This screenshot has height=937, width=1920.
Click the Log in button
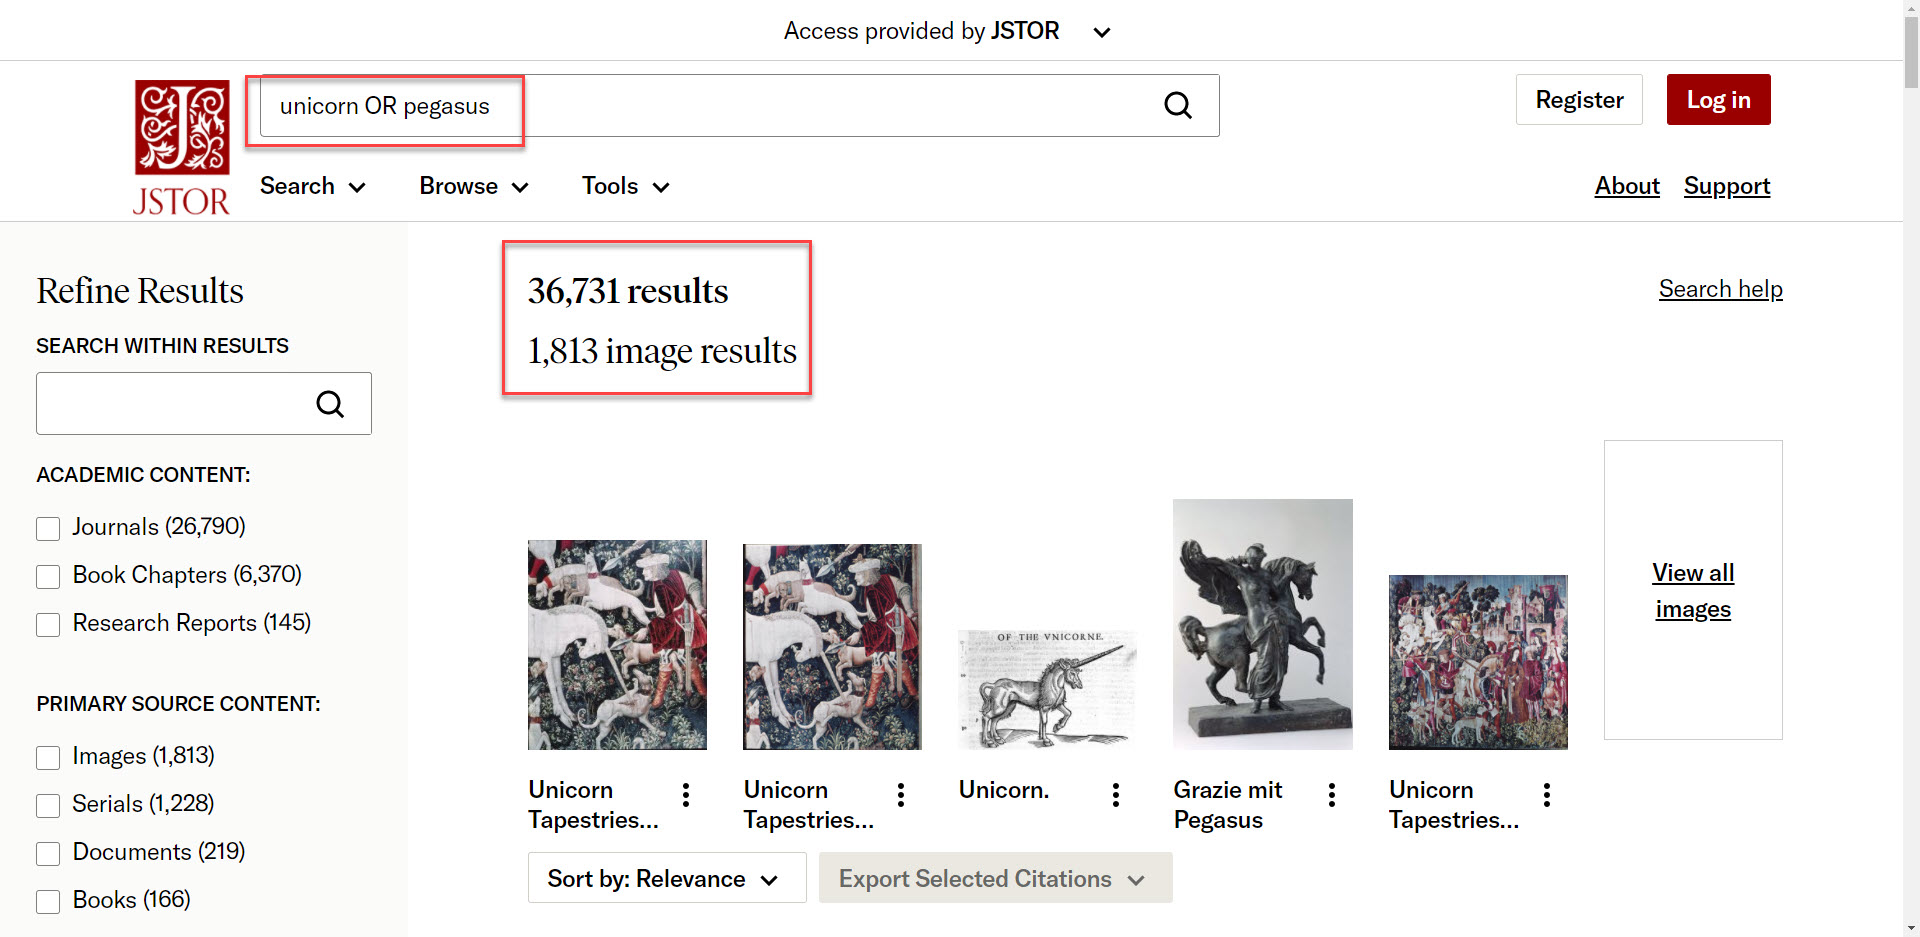click(1718, 100)
